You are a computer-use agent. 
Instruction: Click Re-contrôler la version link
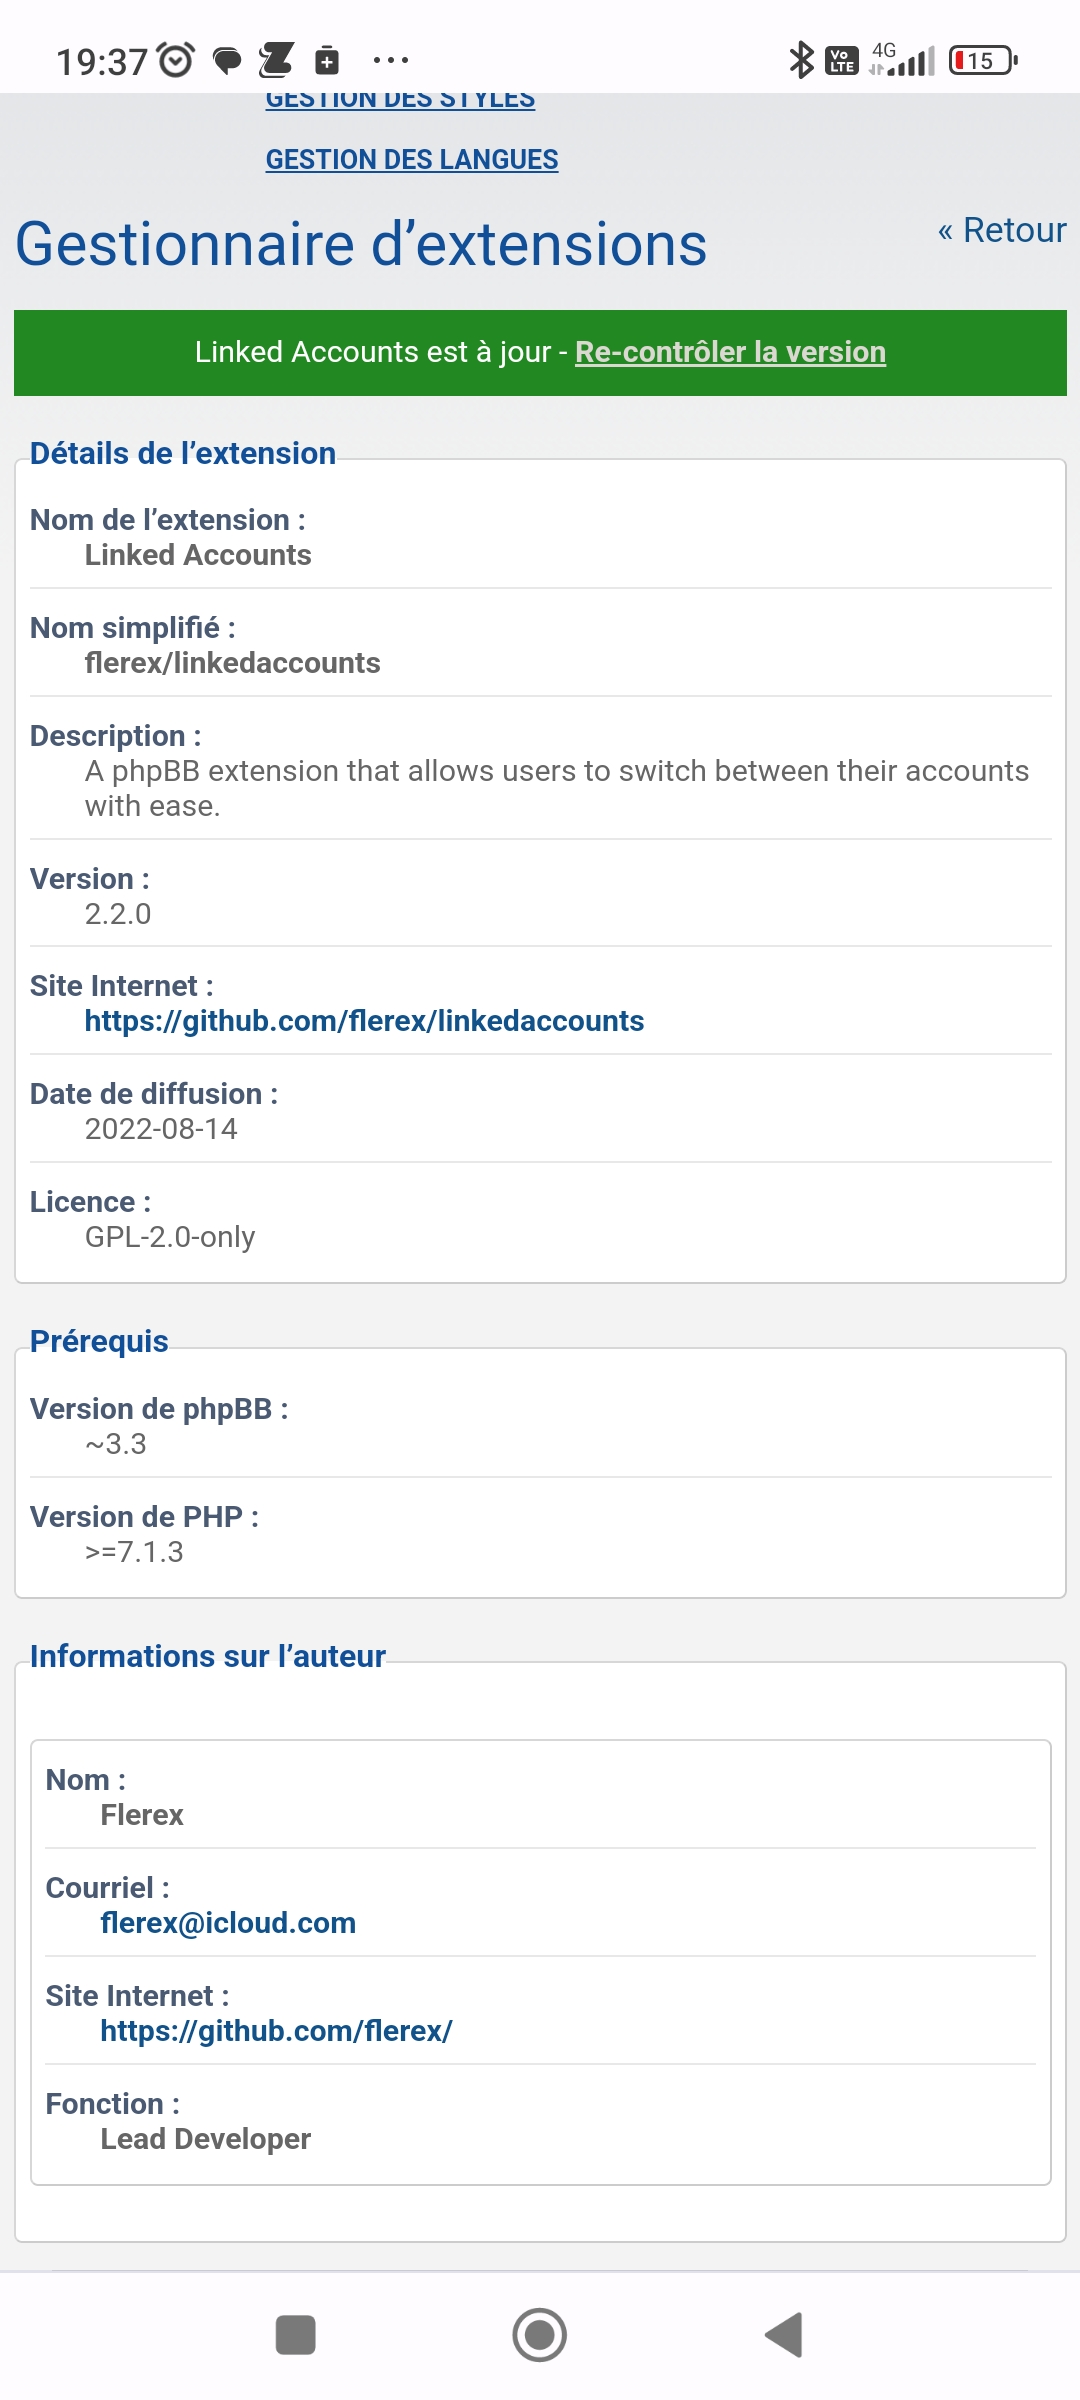(730, 352)
